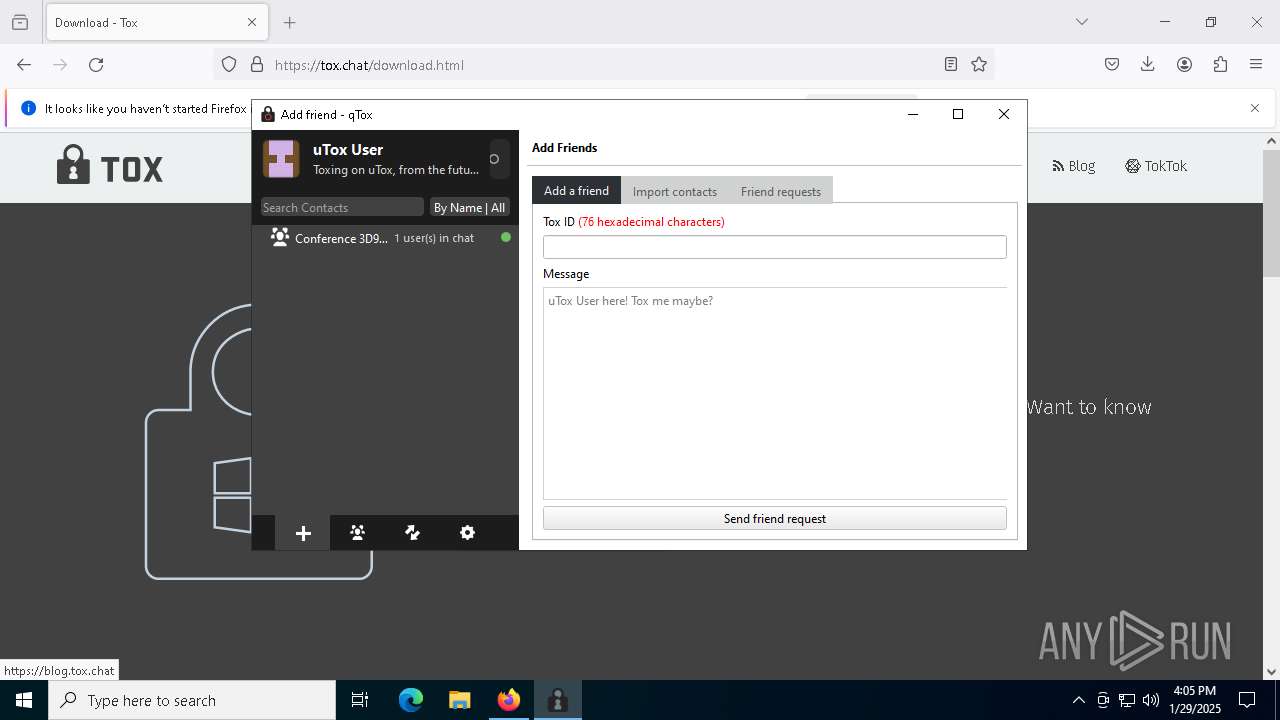Click the Firefox address bar URL

[x=369, y=65]
